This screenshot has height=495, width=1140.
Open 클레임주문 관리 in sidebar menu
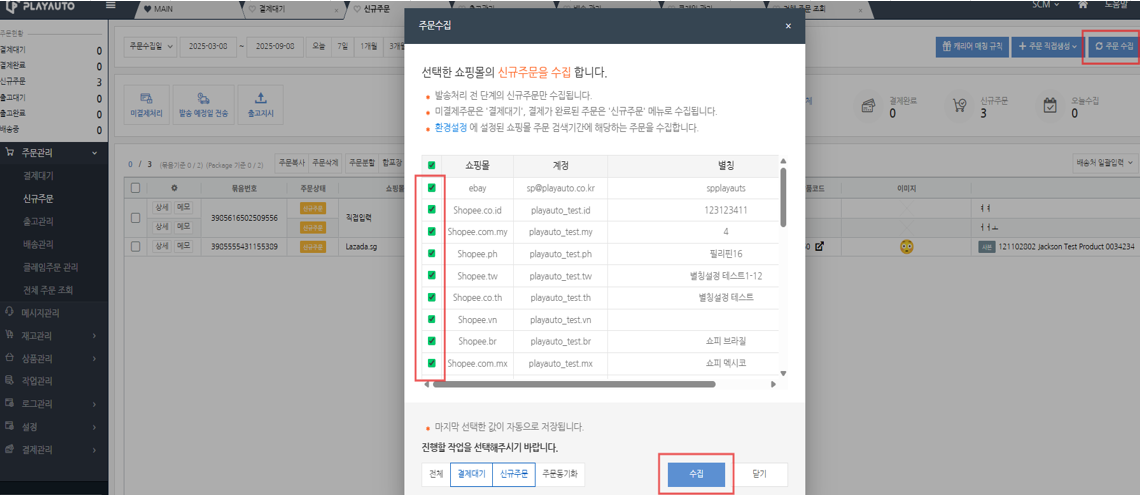[50, 267]
